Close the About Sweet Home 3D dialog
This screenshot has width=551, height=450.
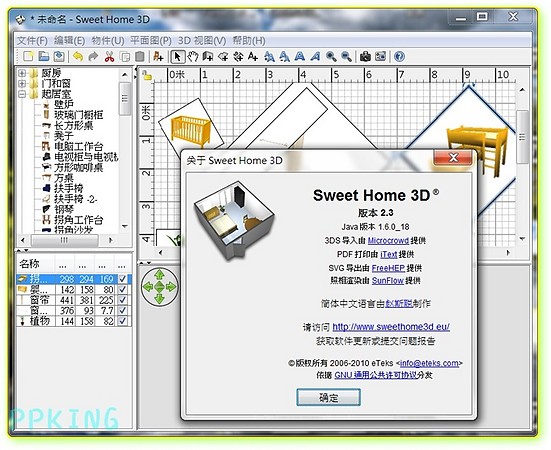453,158
